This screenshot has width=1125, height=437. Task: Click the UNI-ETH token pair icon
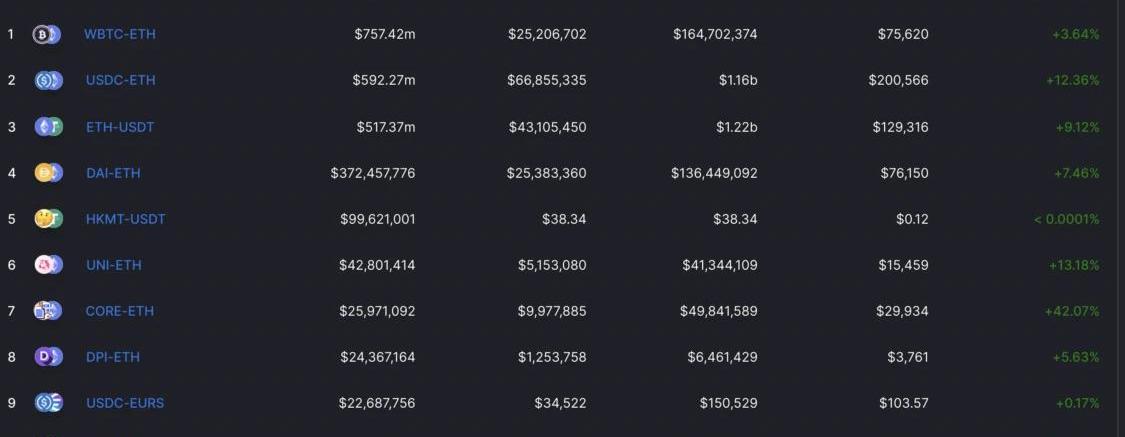click(x=48, y=265)
